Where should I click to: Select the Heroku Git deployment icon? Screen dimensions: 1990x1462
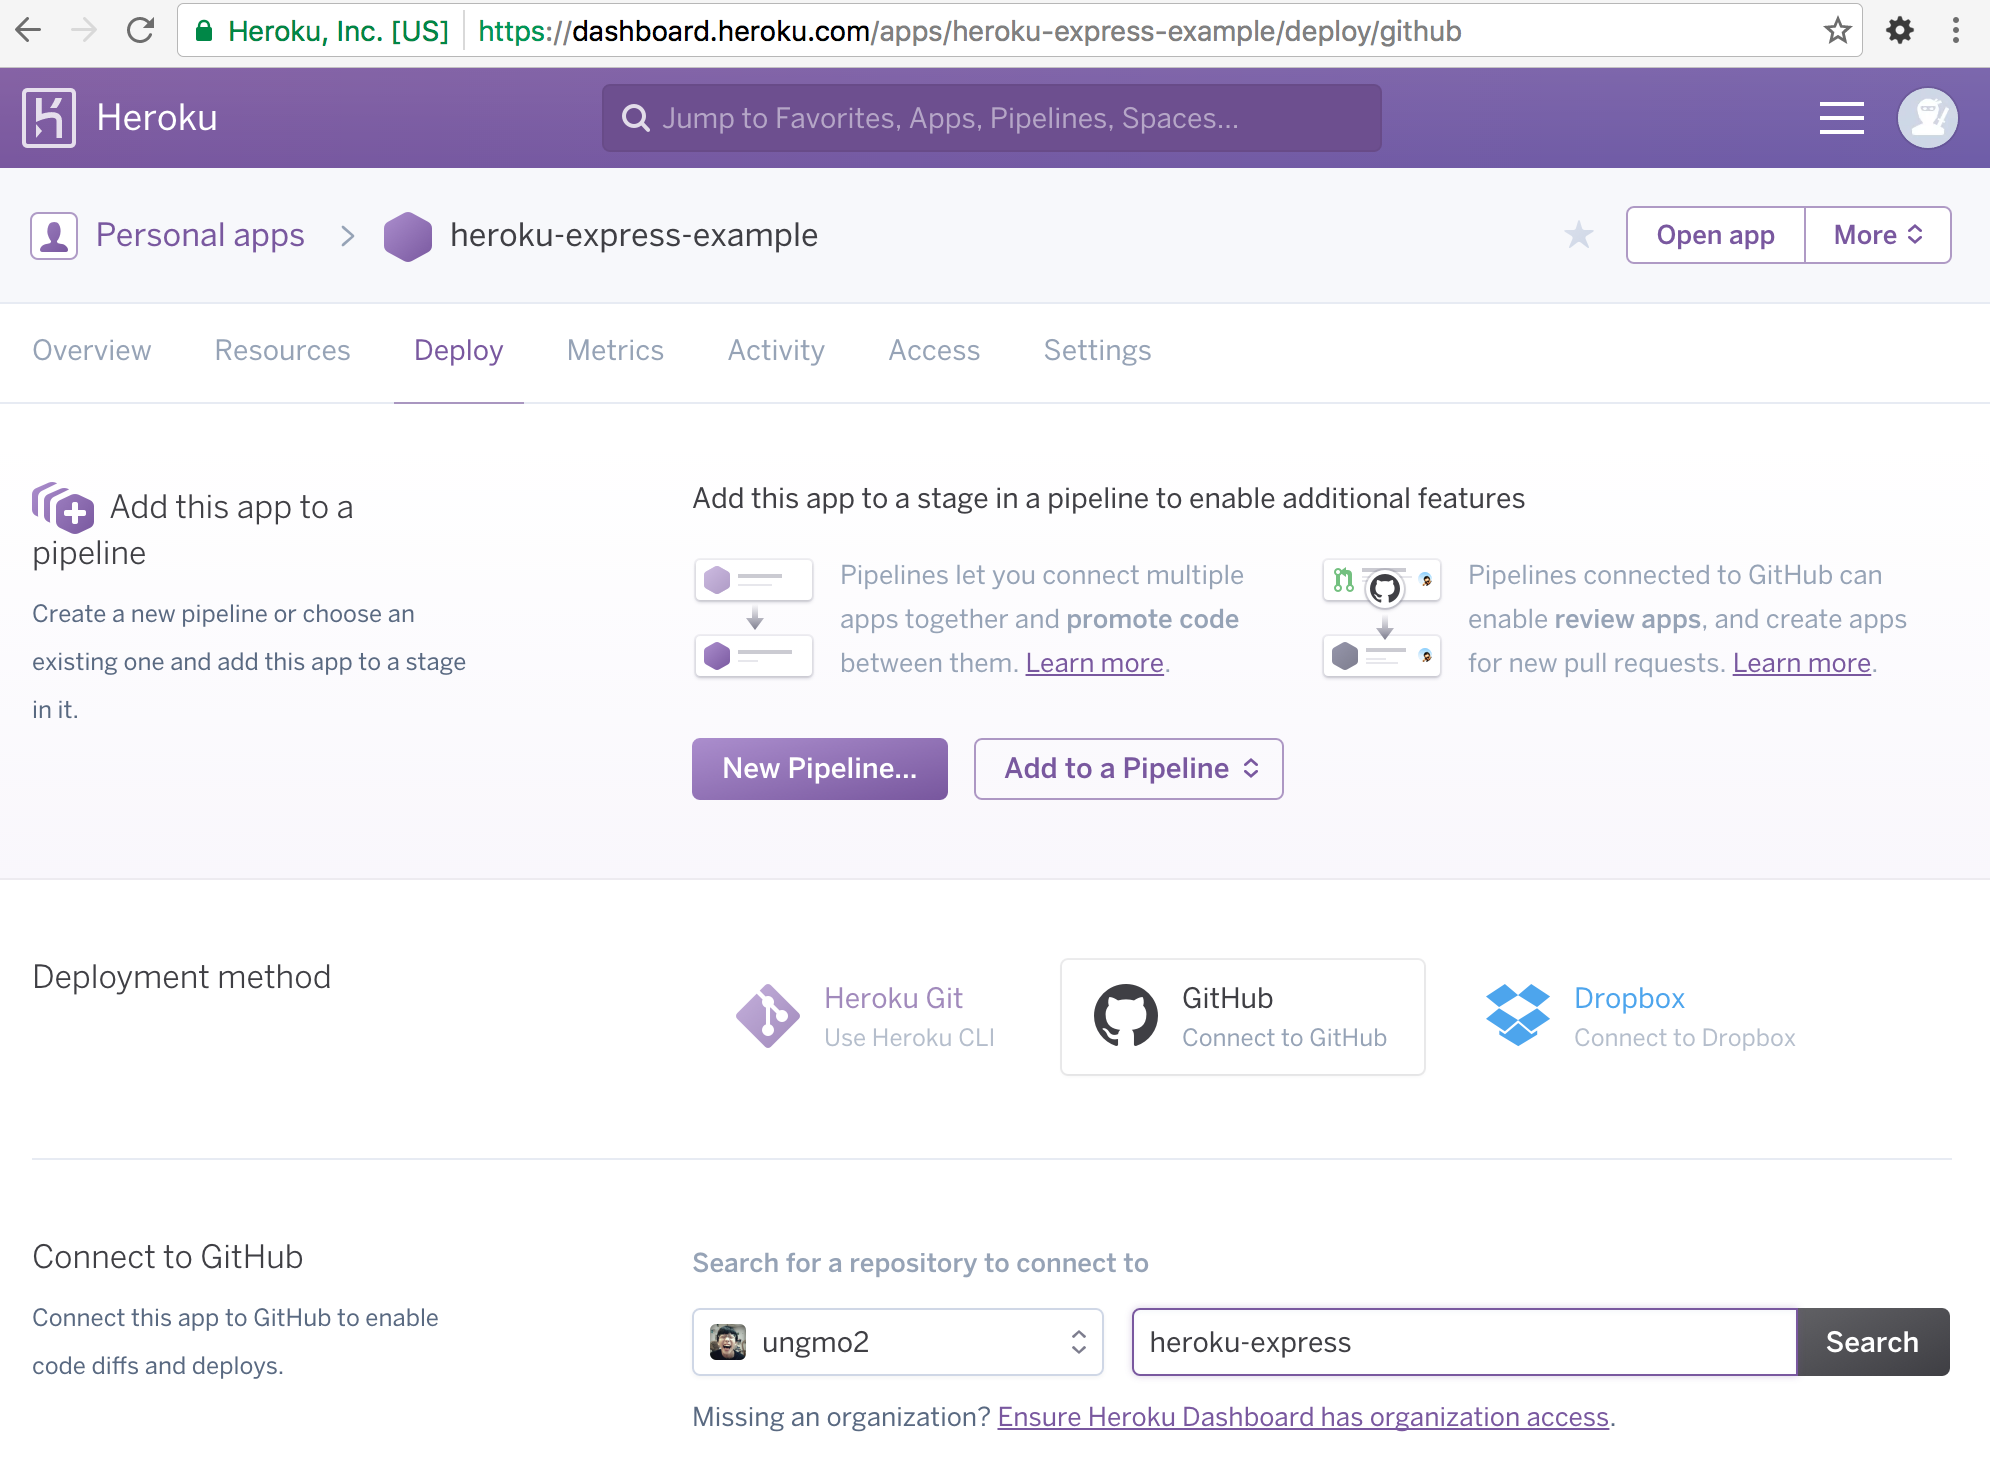point(766,1015)
